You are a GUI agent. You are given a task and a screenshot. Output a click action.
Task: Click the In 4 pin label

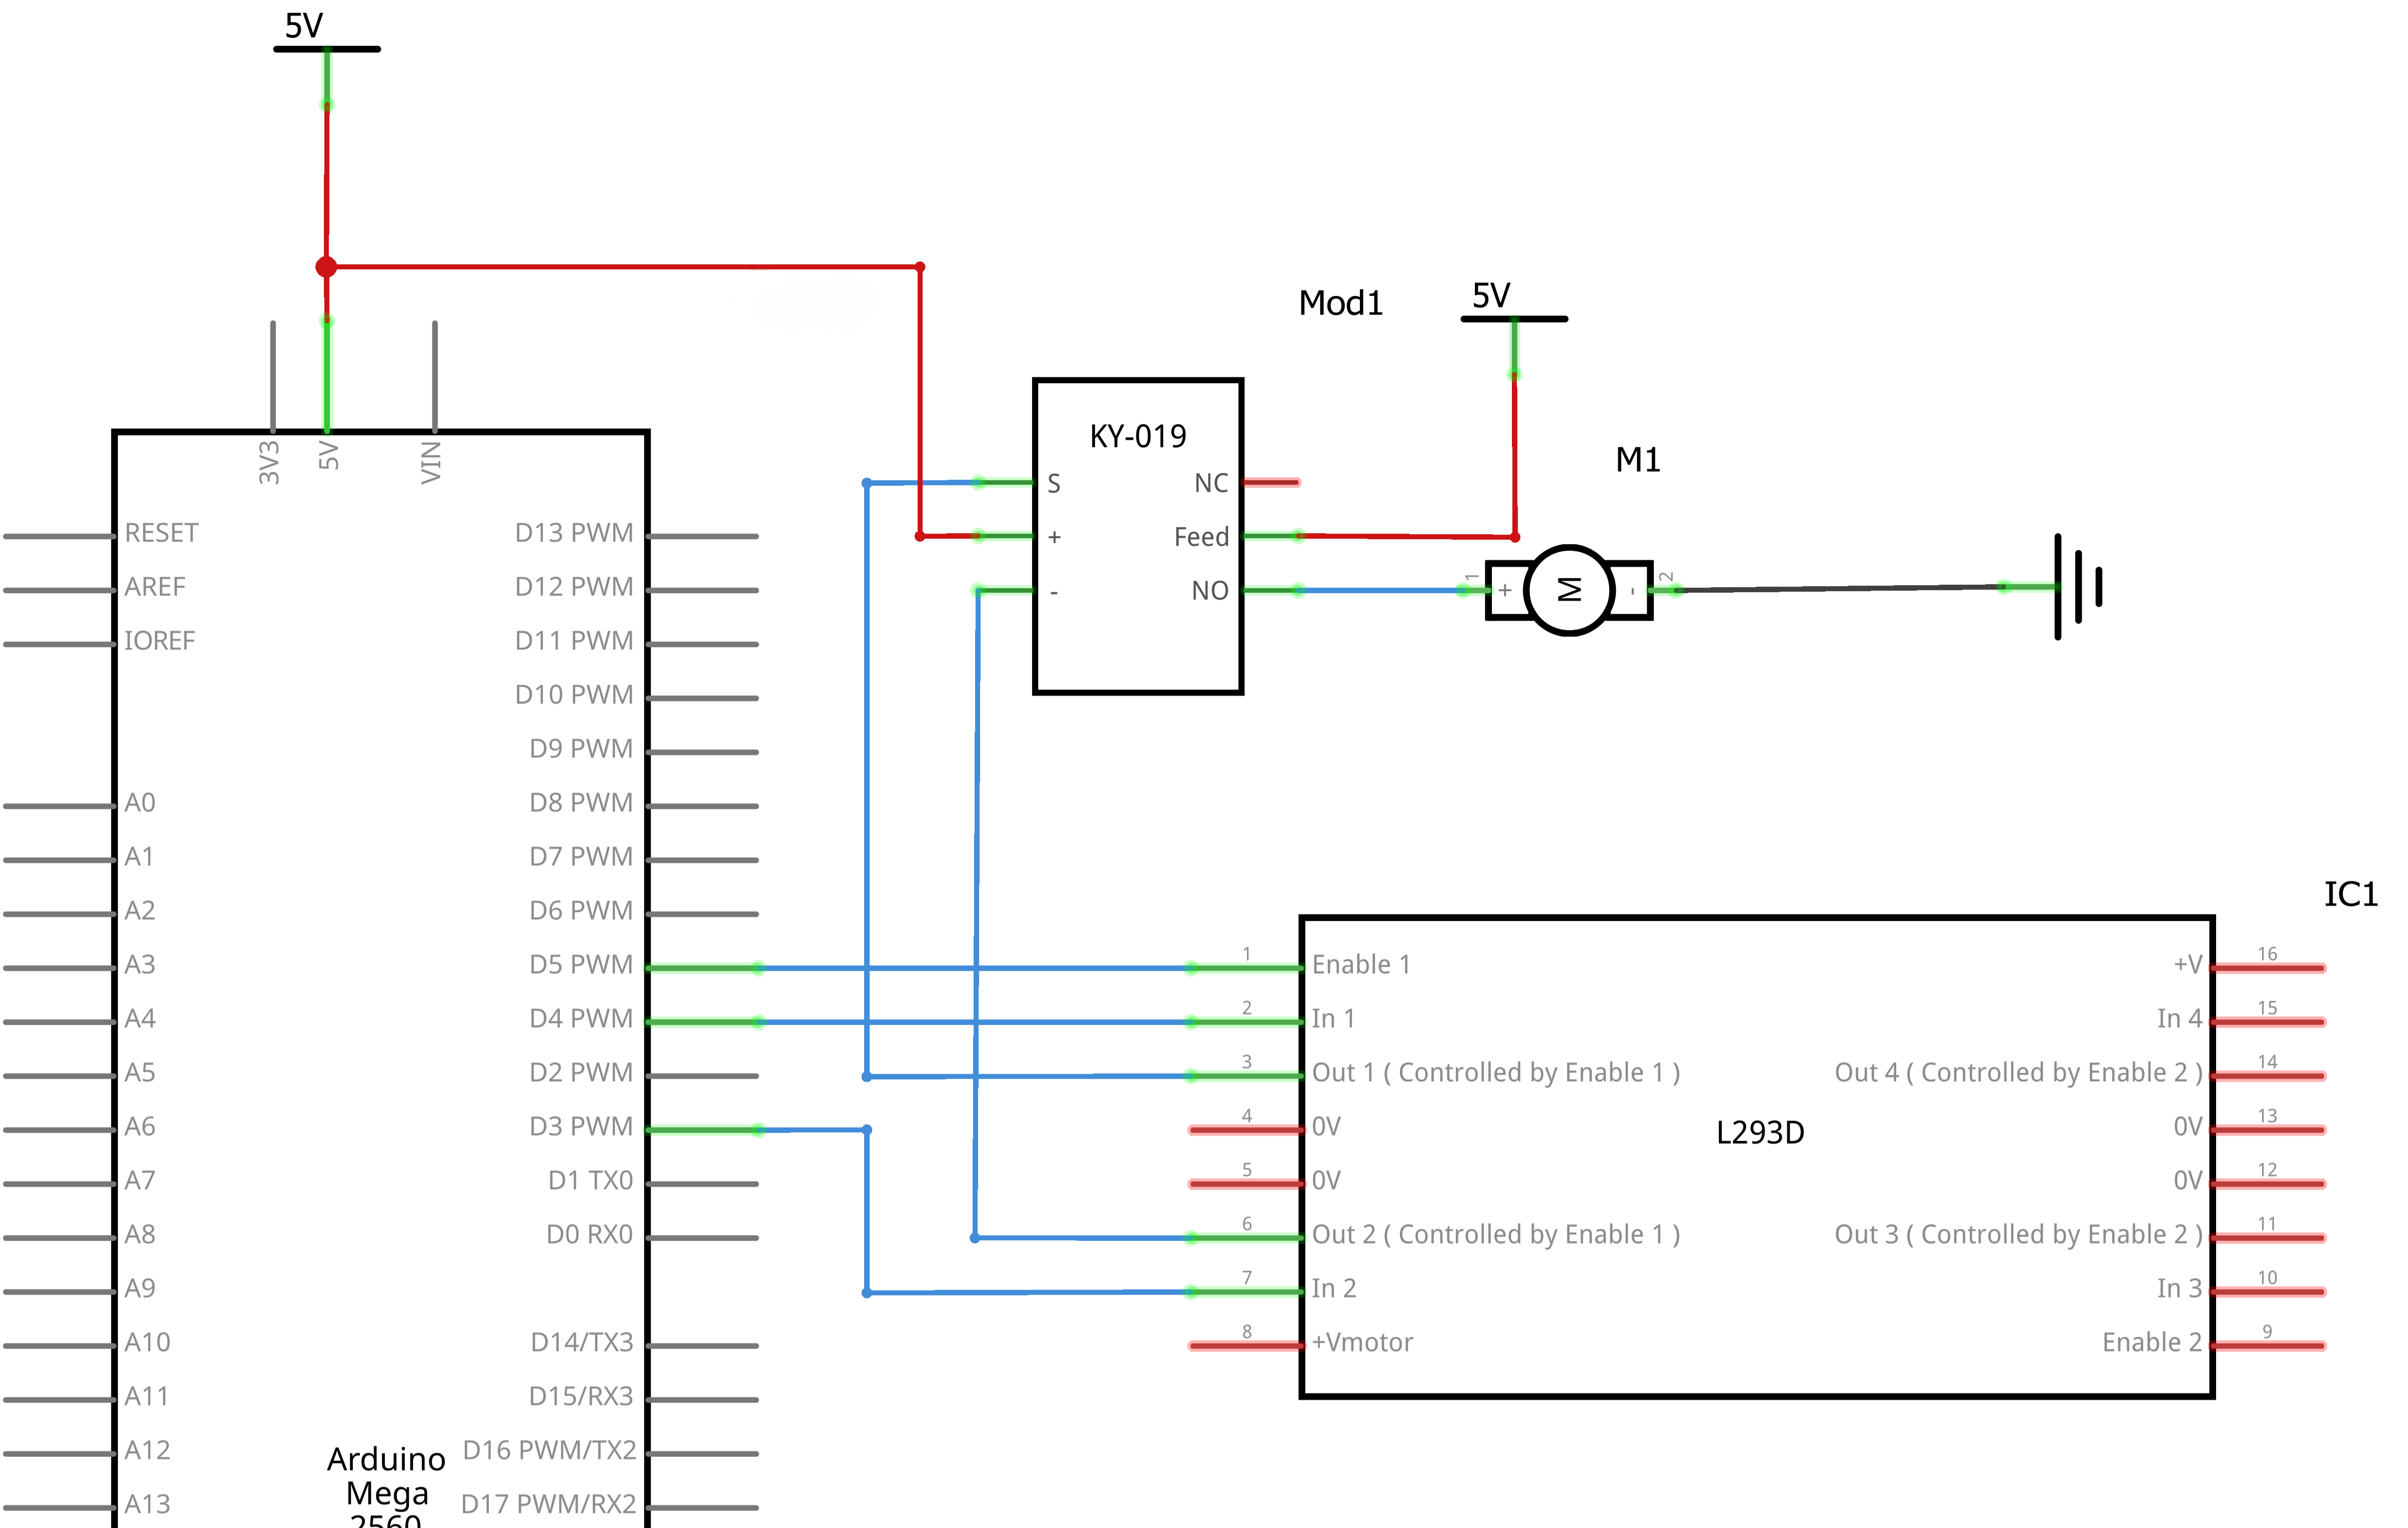pyautogui.click(x=2180, y=1019)
